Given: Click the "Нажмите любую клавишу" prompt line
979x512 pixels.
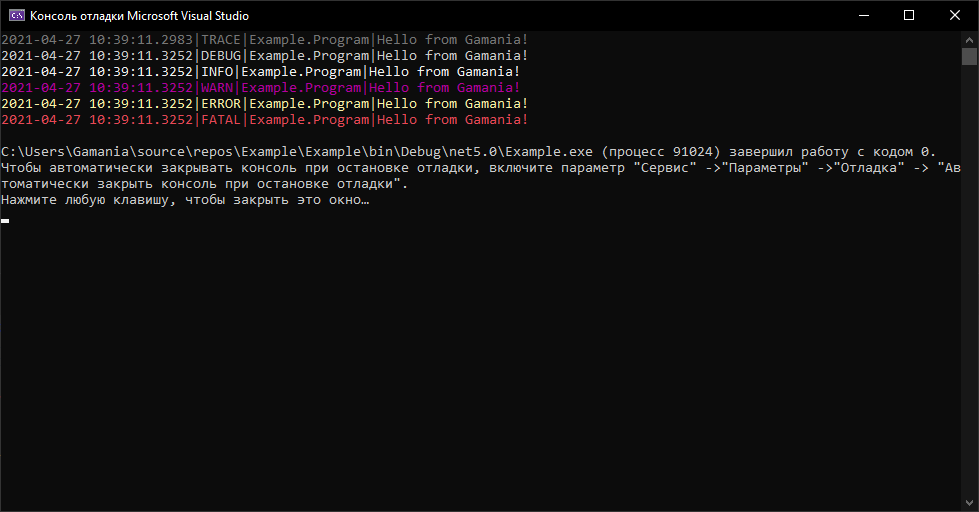Looking at the screenshot, I should coord(185,200).
